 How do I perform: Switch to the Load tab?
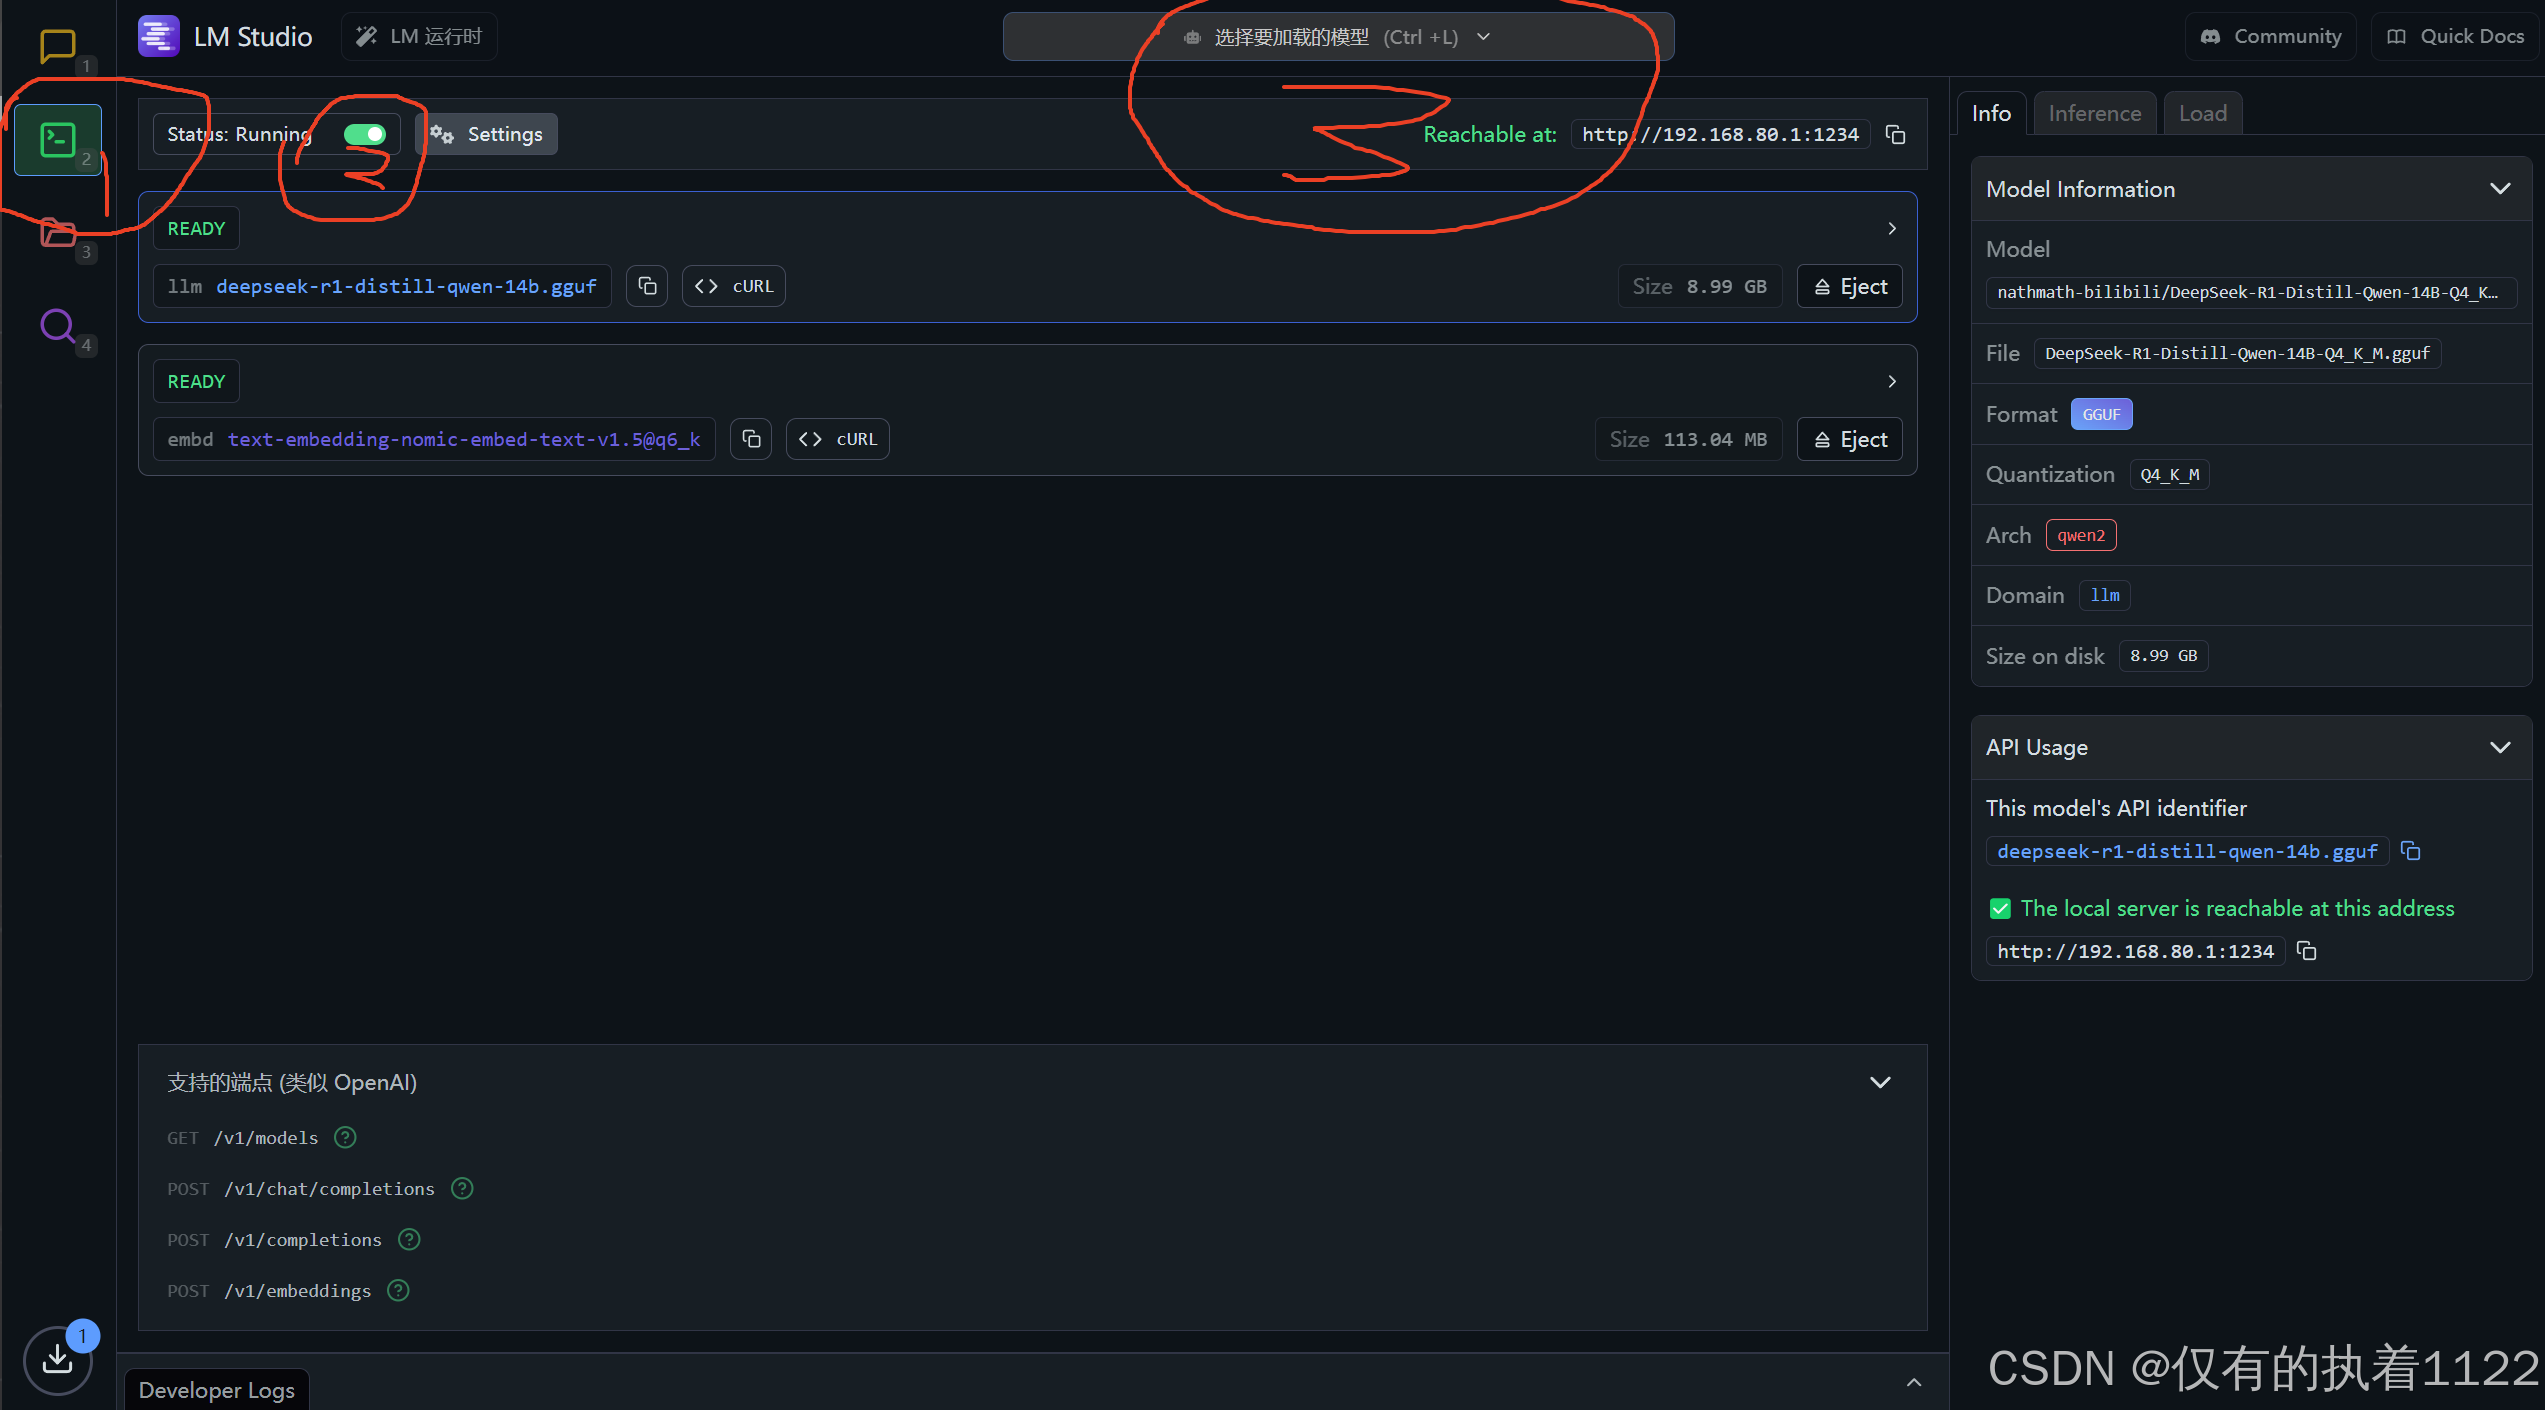(2202, 113)
